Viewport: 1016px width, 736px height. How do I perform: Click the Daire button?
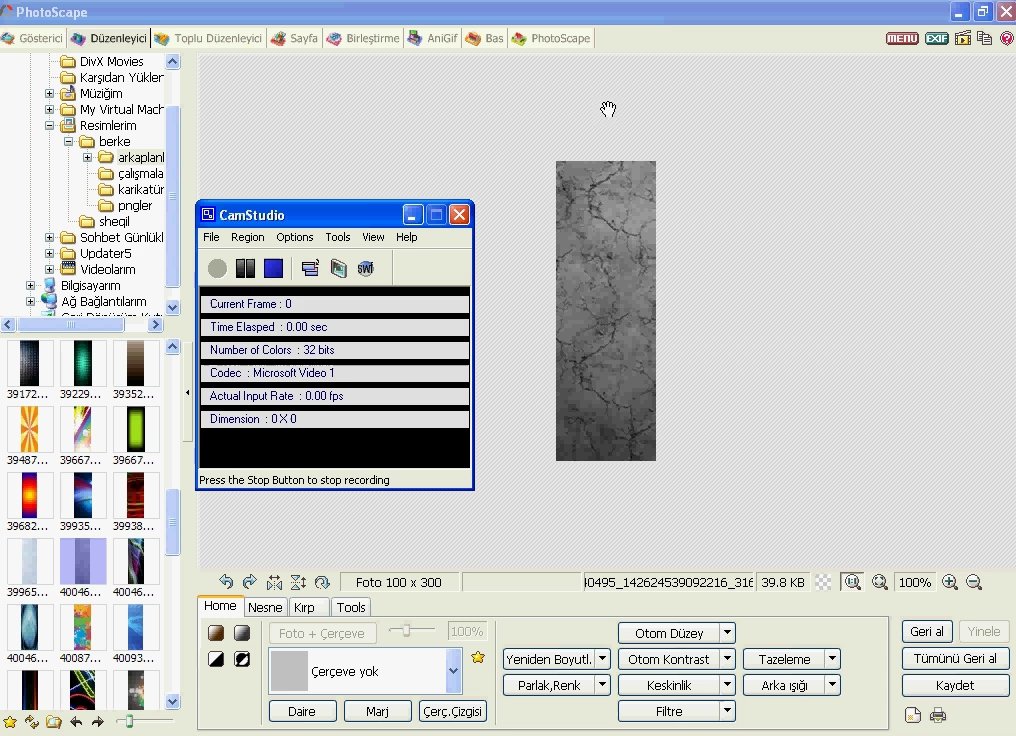302,711
